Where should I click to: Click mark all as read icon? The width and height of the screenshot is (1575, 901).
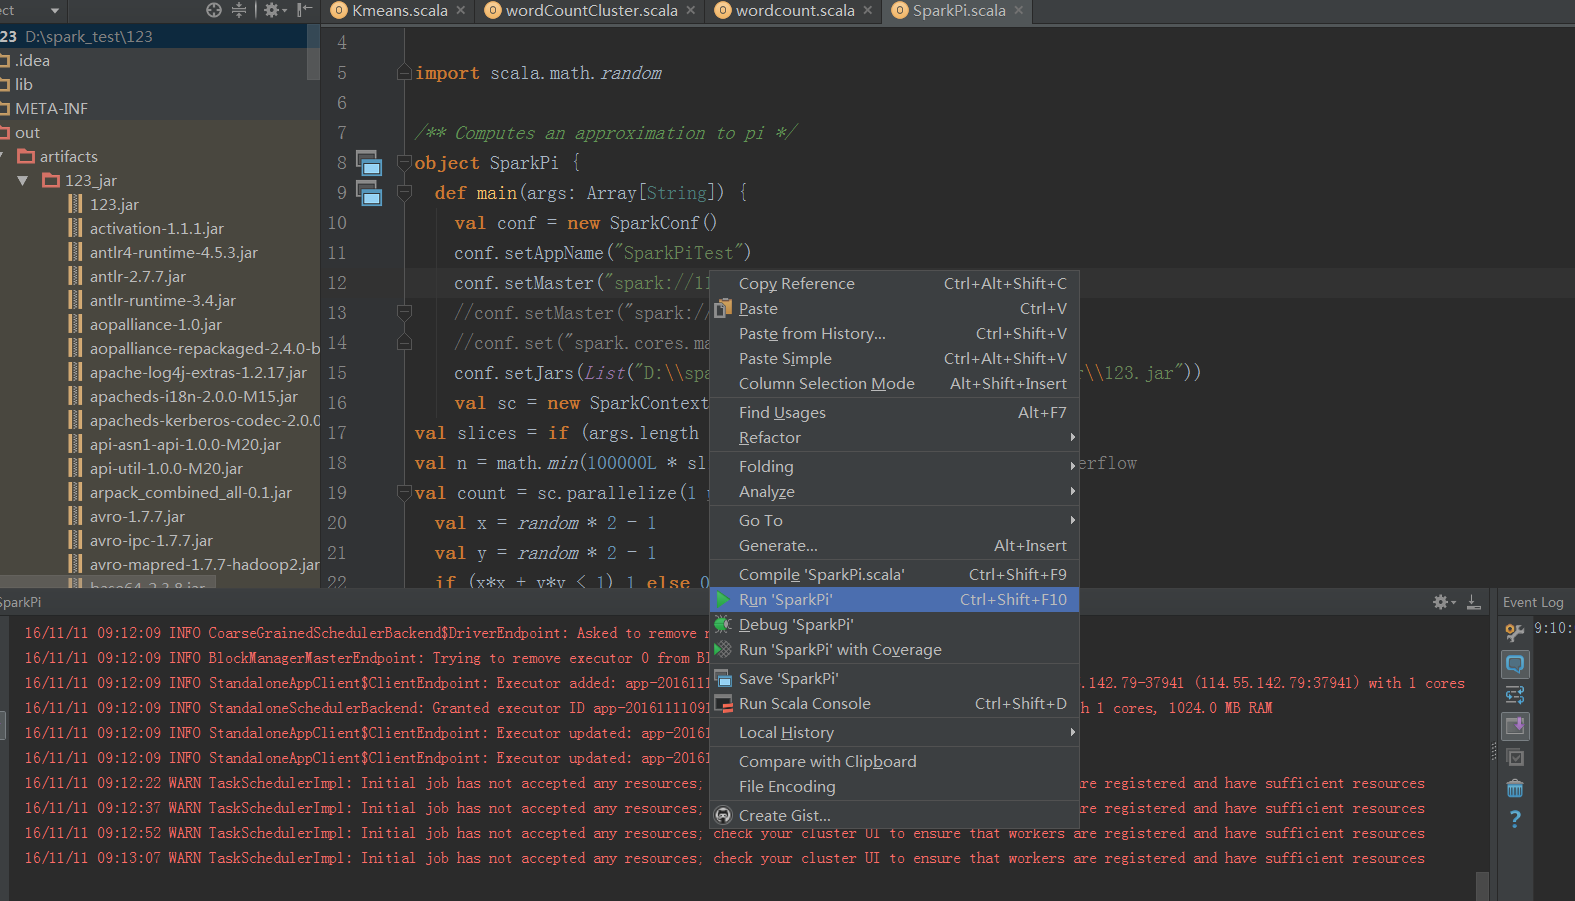tap(1515, 757)
